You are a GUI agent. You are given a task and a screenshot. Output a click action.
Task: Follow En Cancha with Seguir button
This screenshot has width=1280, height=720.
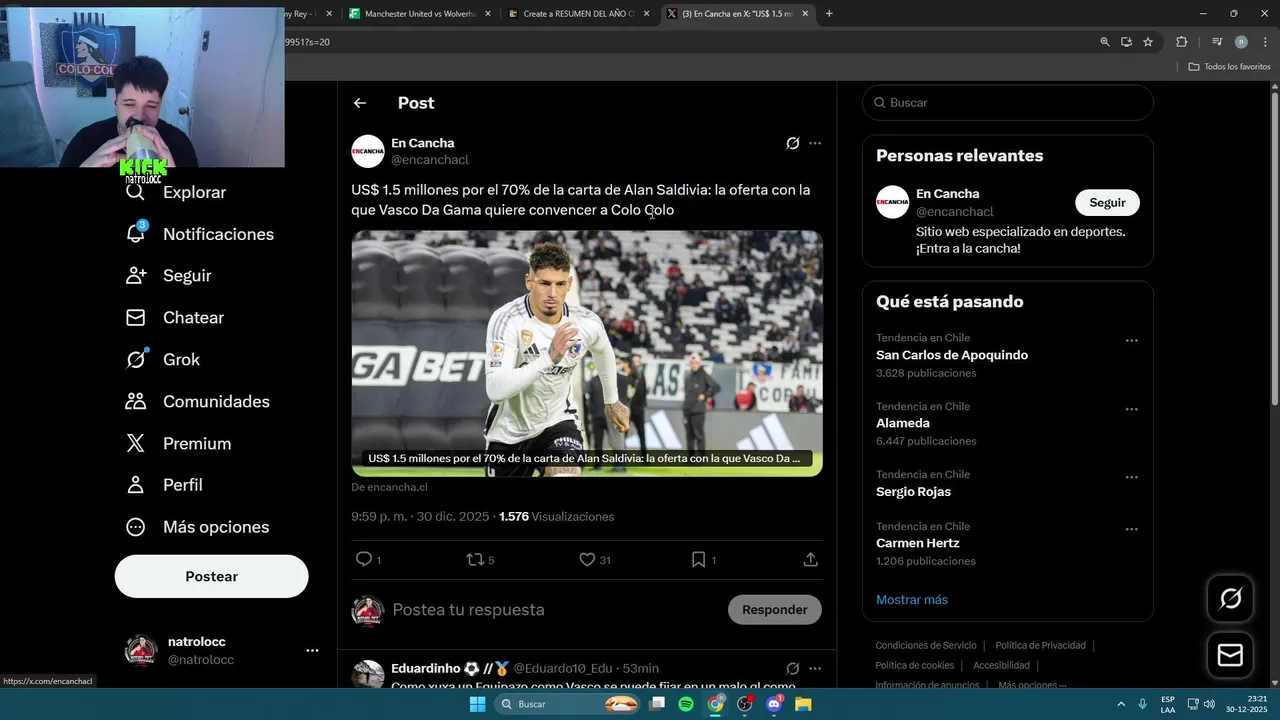point(1107,202)
